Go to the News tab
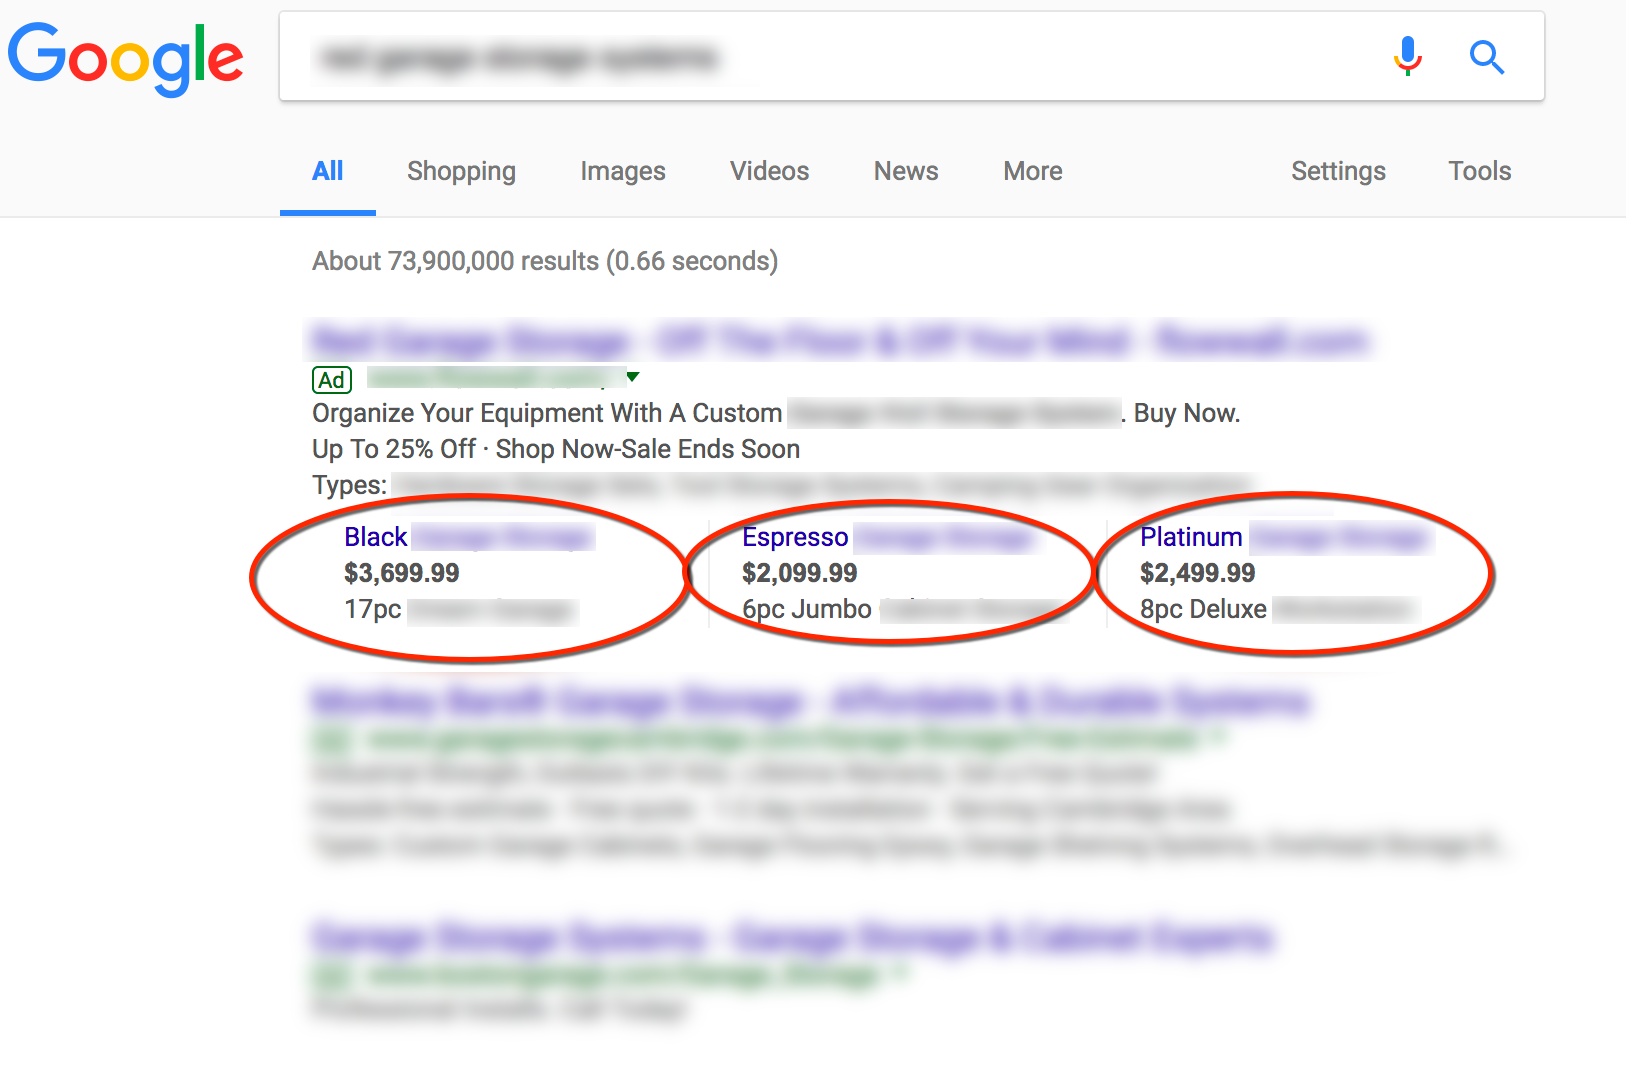The image size is (1626, 1072). tap(905, 171)
